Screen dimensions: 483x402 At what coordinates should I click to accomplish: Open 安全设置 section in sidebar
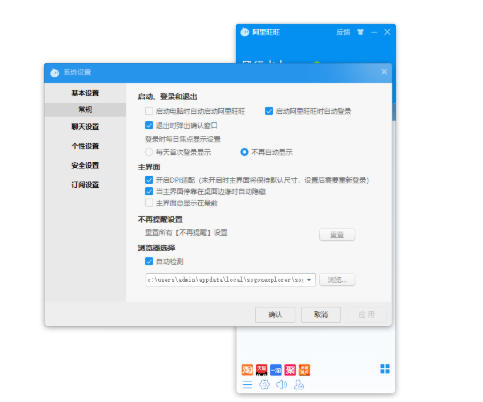85,165
